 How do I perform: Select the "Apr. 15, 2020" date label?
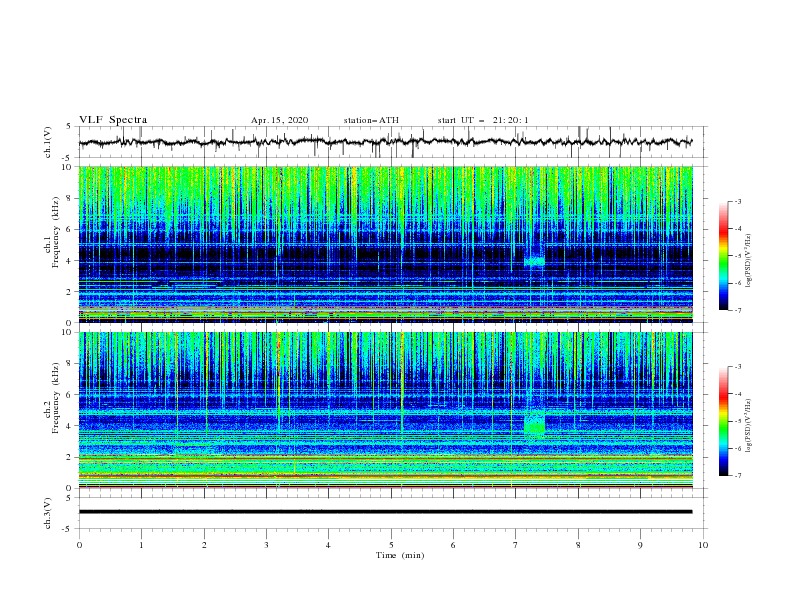pyautogui.click(x=279, y=120)
